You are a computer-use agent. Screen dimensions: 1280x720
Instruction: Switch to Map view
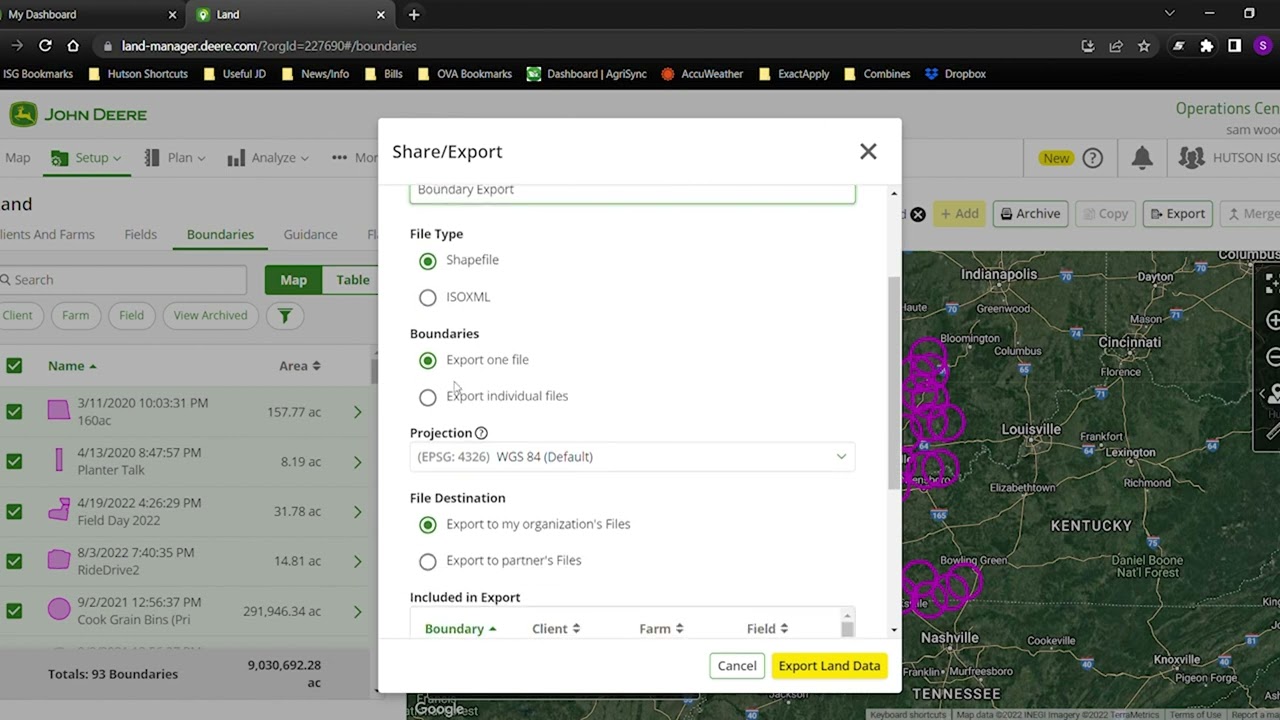[x=293, y=280]
